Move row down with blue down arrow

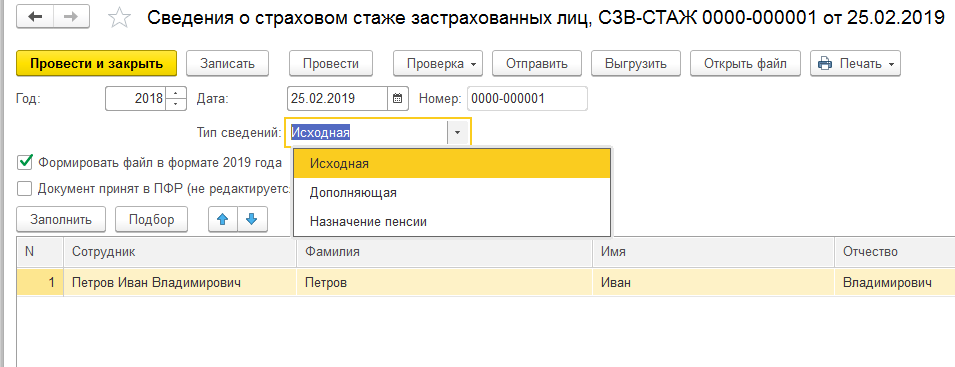[252, 220]
